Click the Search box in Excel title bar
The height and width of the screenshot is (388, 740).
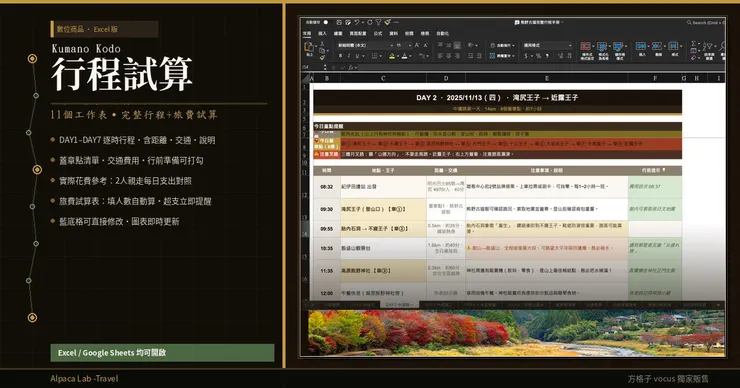(x=706, y=22)
